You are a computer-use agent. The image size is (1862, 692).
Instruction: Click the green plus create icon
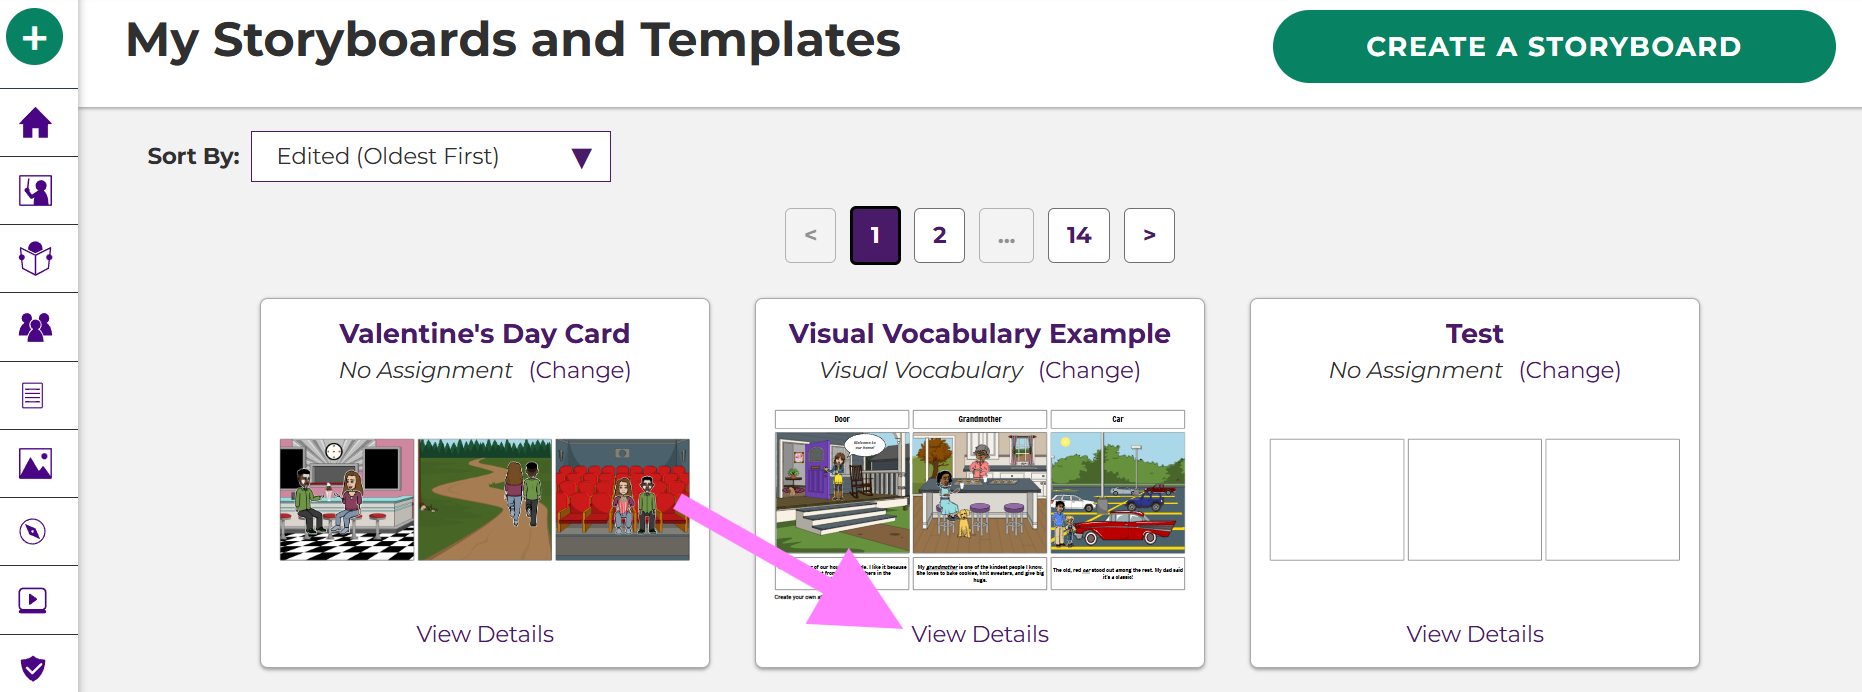tap(35, 38)
